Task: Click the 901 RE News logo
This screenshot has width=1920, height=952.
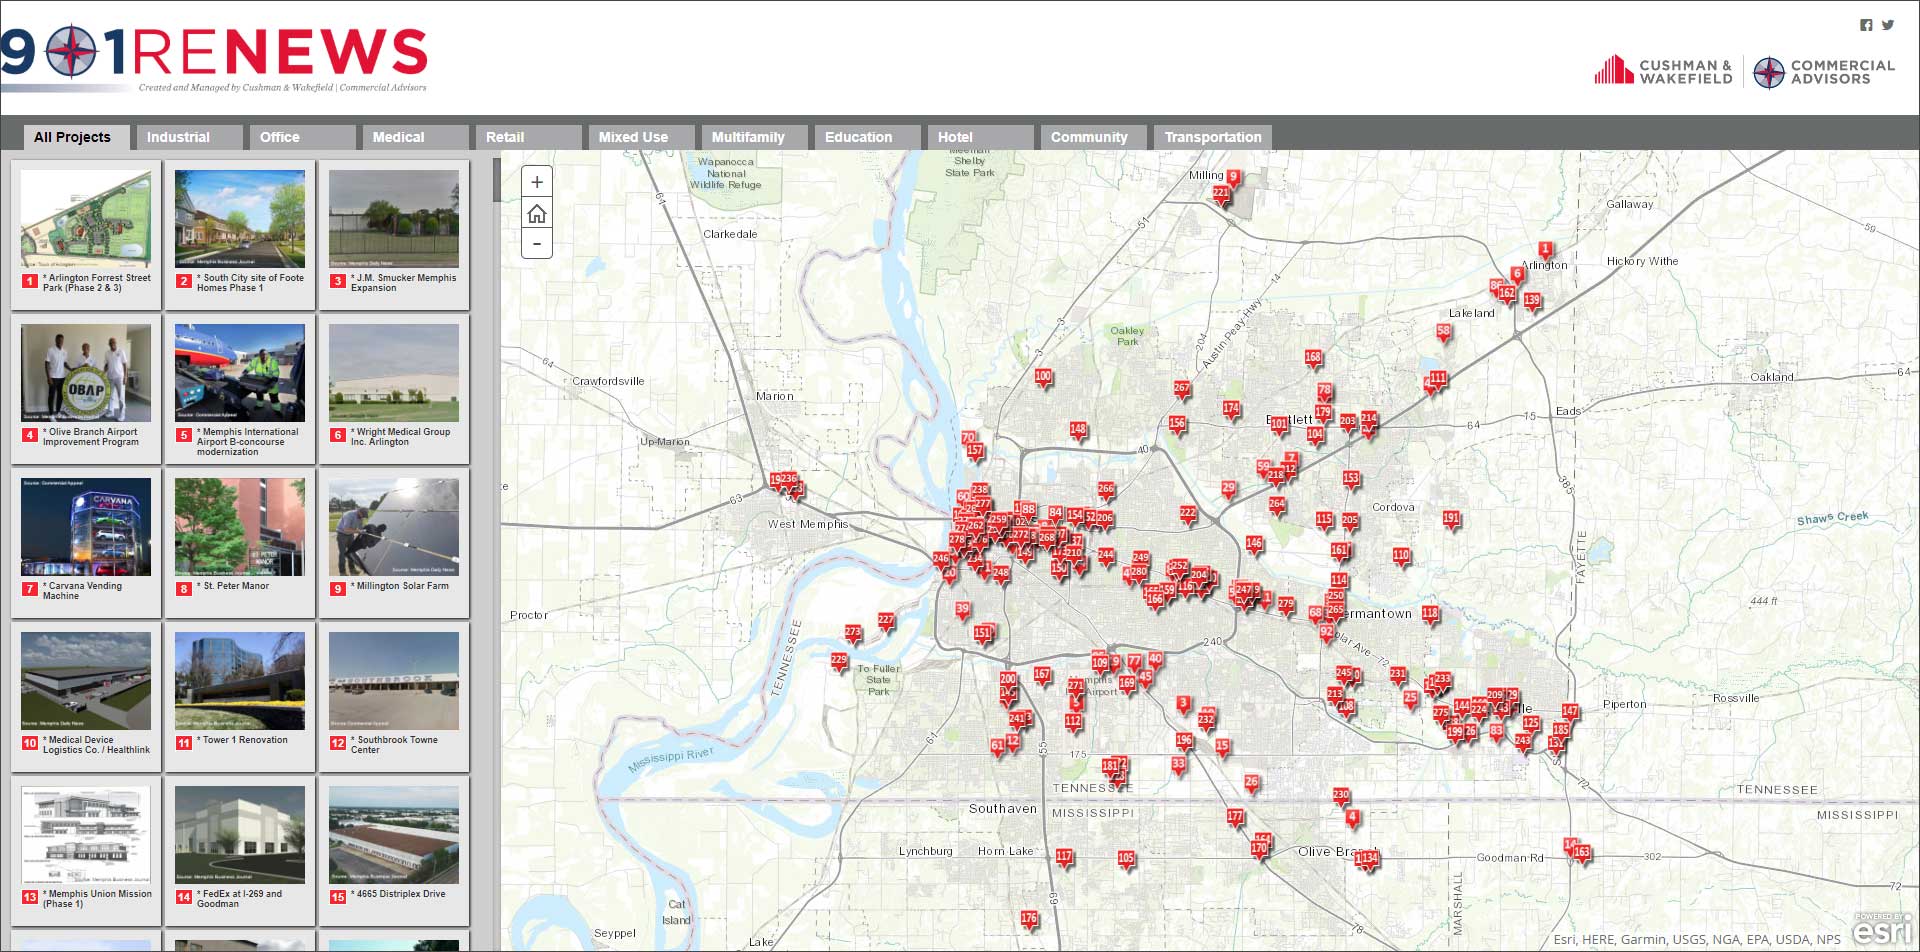Action: 214,56
